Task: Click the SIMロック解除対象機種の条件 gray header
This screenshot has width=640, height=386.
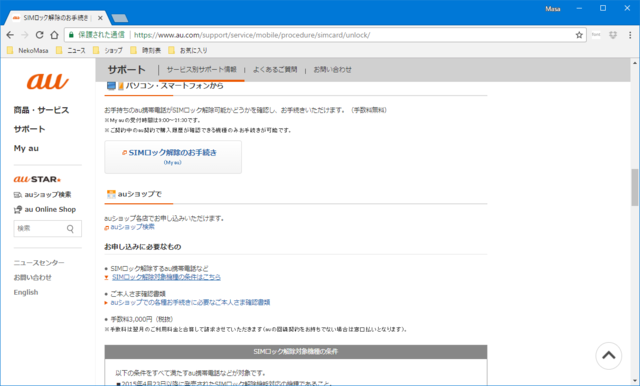Action: coord(296,352)
